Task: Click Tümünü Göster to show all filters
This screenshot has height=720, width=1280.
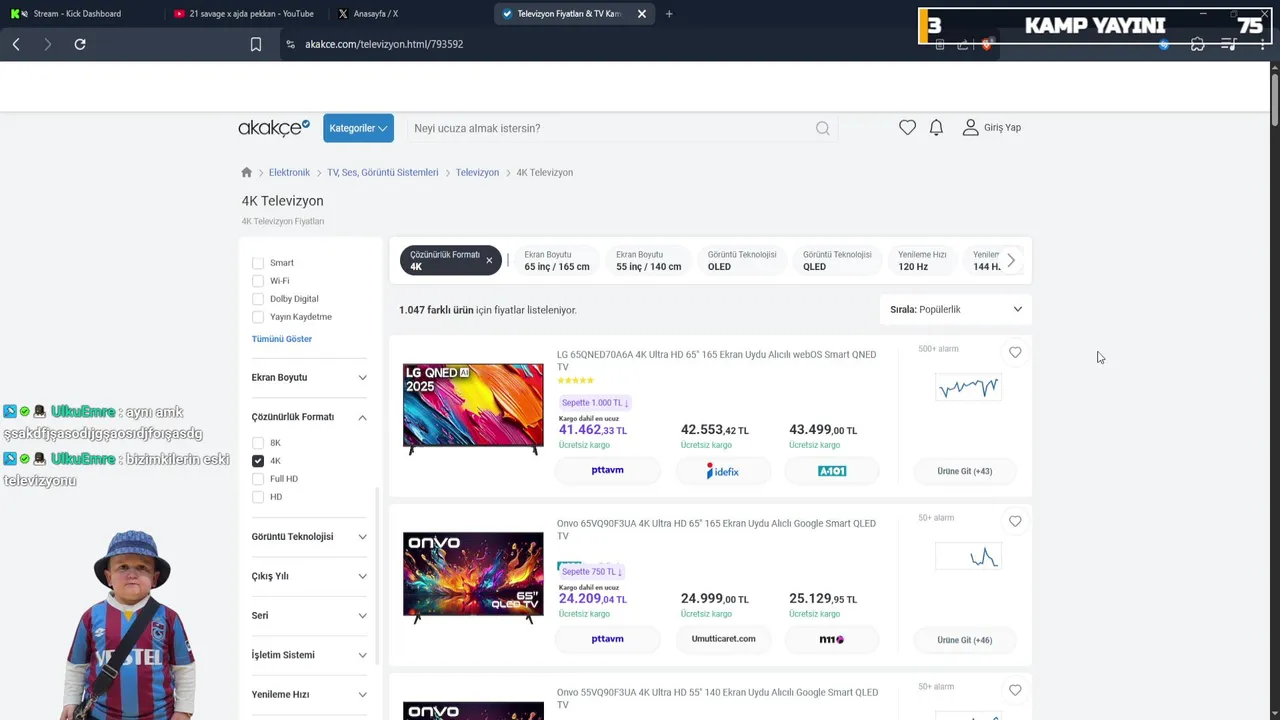Action: (x=282, y=339)
